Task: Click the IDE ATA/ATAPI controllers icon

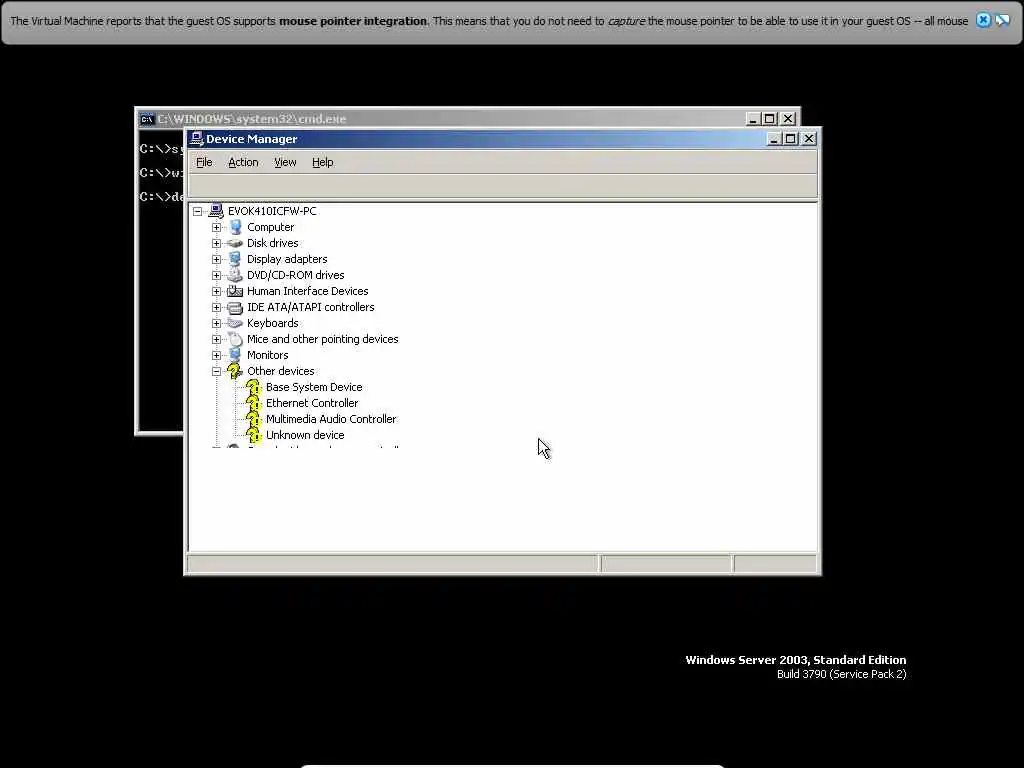Action: point(235,307)
